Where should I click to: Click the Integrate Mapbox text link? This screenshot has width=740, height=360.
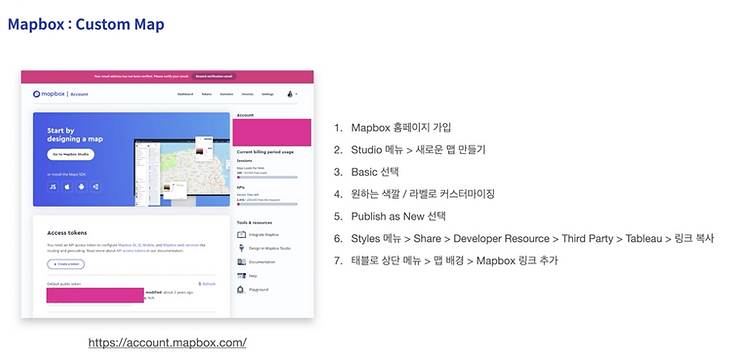[264, 234]
